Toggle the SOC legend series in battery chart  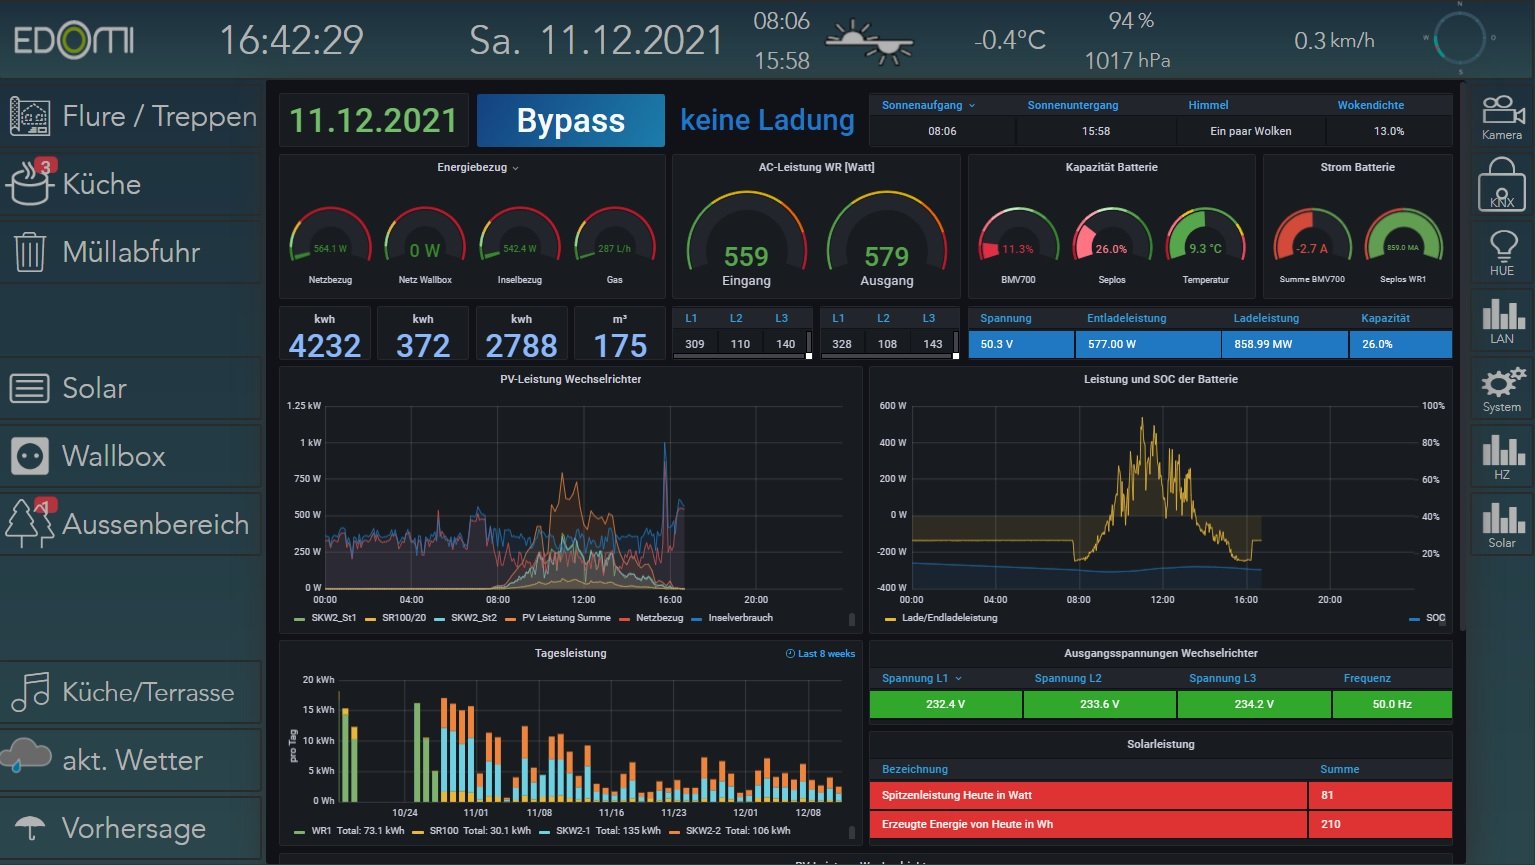1434,618
